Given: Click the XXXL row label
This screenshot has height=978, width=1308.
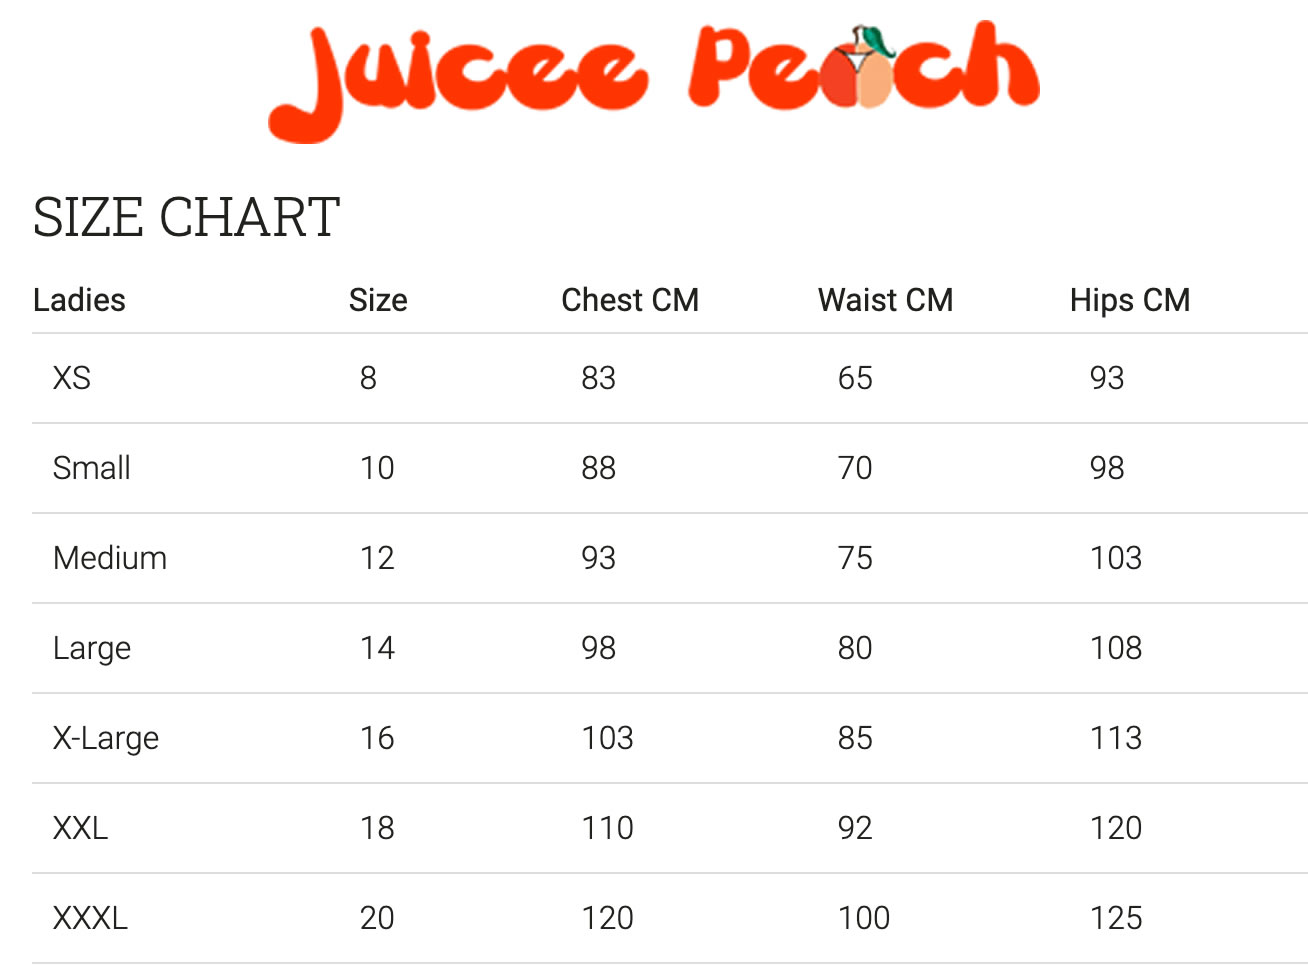Looking at the screenshot, I should pos(90,918).
